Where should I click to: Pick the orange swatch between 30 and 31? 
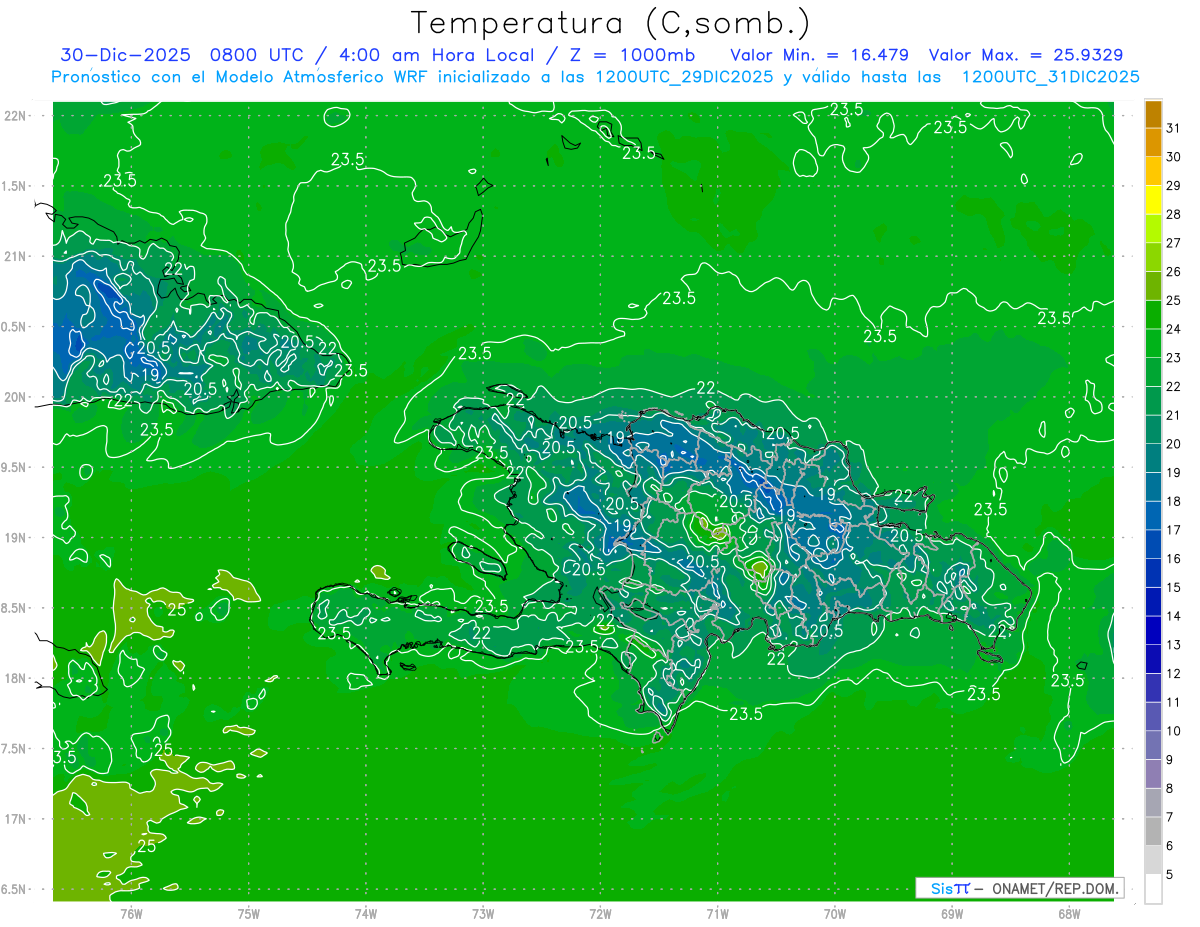(1153, 143)
